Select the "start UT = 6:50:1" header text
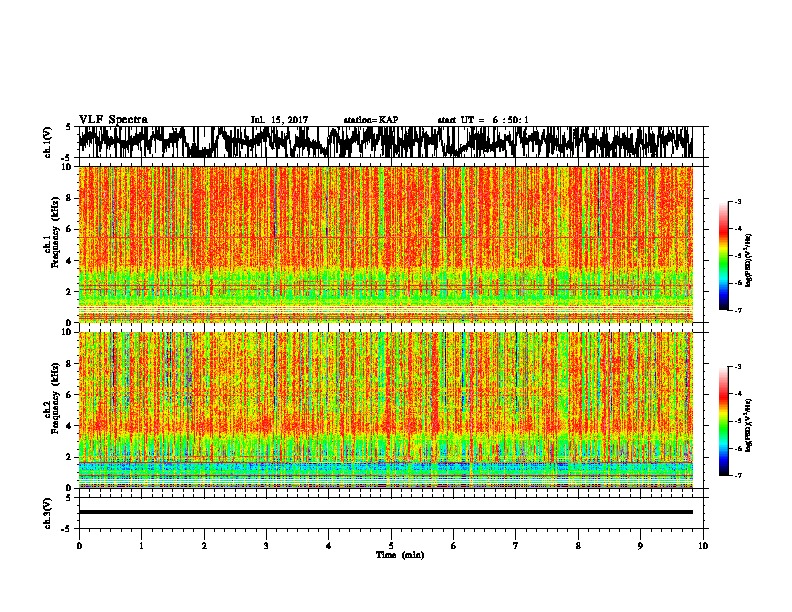The width and height of the screenshot is (792, 612). point(483,120)
